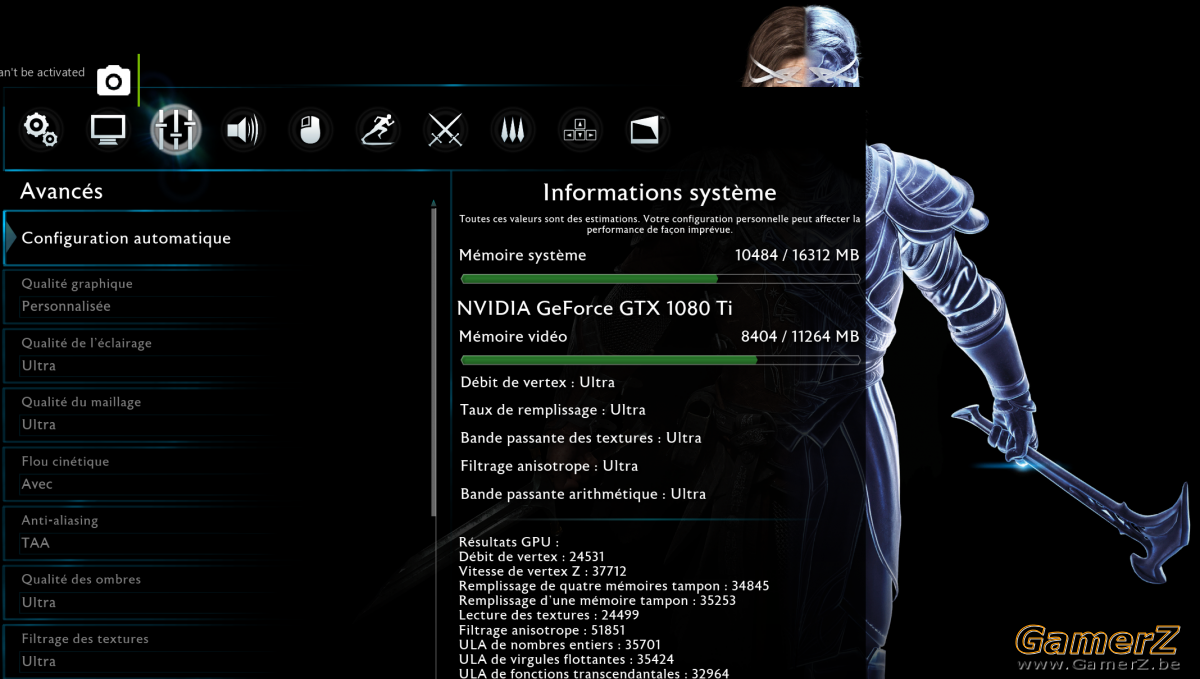The image size is (1200, 679).
Task: Click the Informations système title
Action: pos(660,193)
